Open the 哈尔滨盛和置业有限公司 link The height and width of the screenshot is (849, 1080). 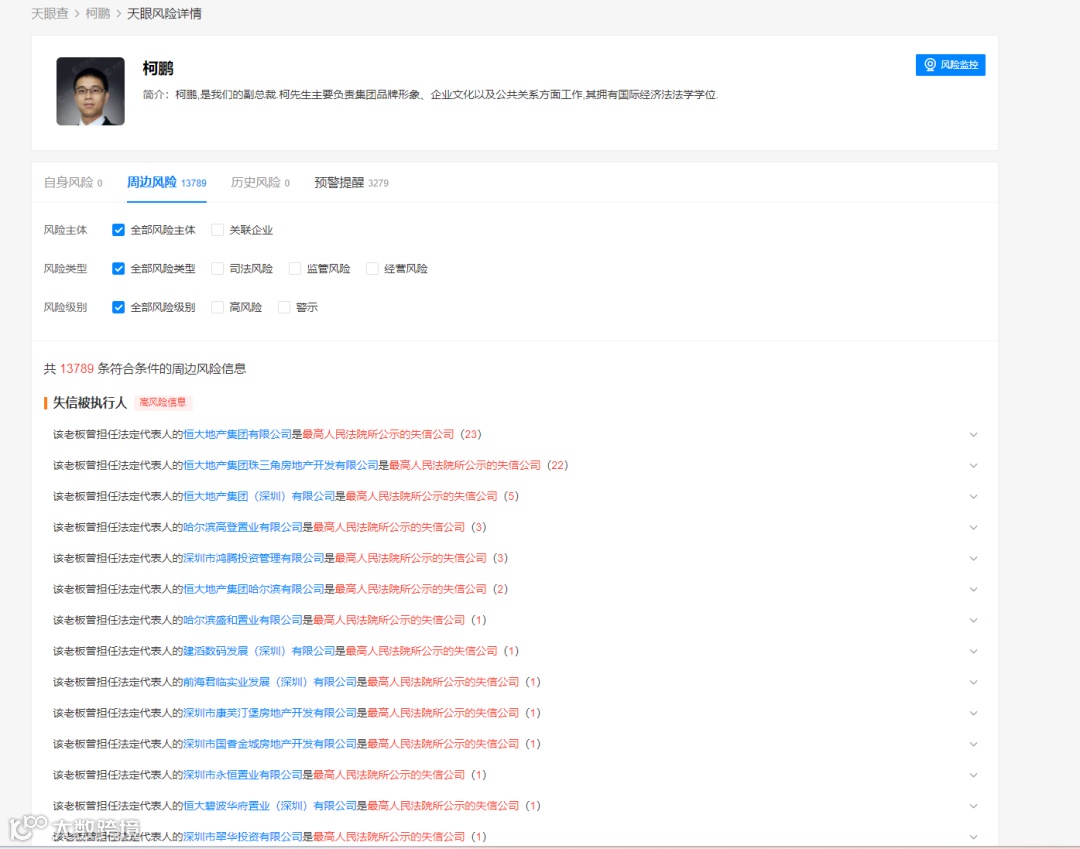[243, 620]
